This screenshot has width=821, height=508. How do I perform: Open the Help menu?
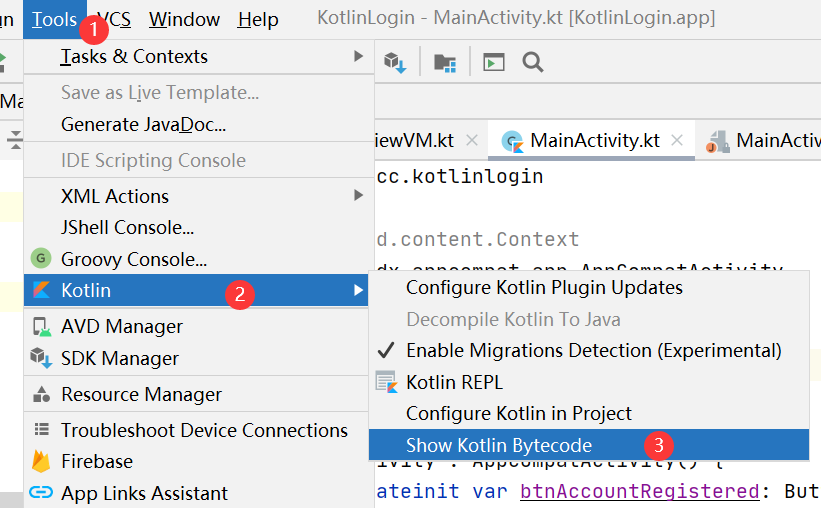tap(258, 19)
